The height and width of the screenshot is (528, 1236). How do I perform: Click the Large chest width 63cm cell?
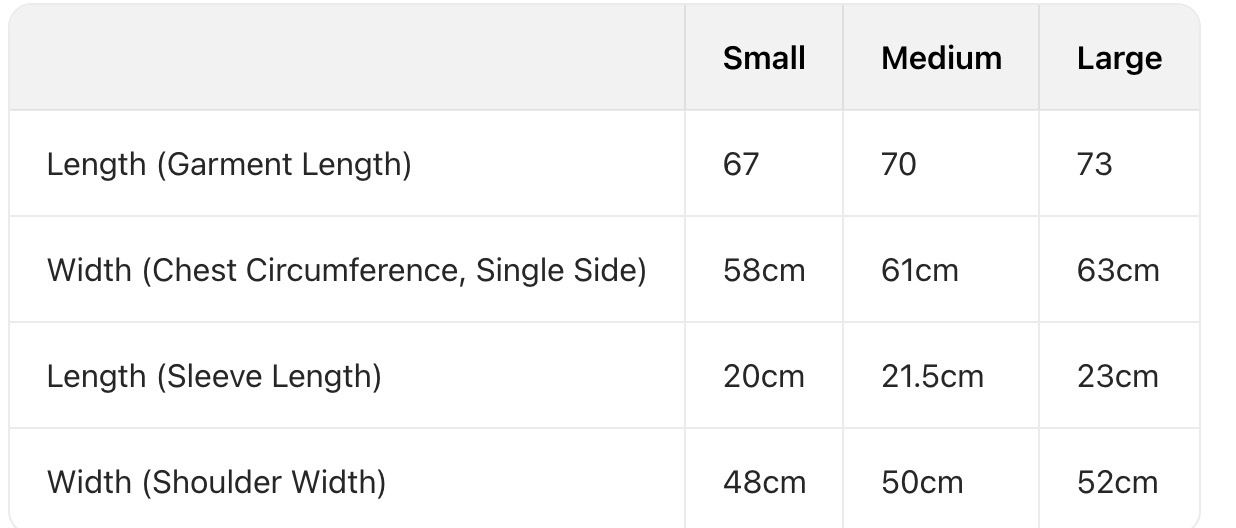[1118, 270]
